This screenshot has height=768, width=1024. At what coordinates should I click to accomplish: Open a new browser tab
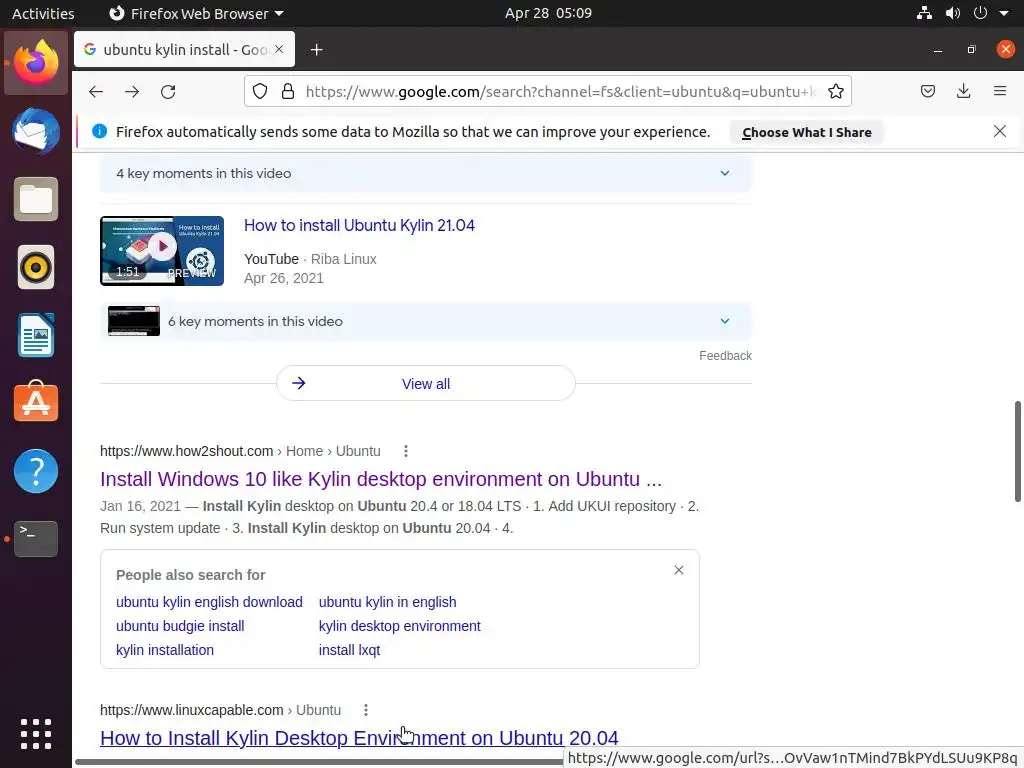coord(317,50)
